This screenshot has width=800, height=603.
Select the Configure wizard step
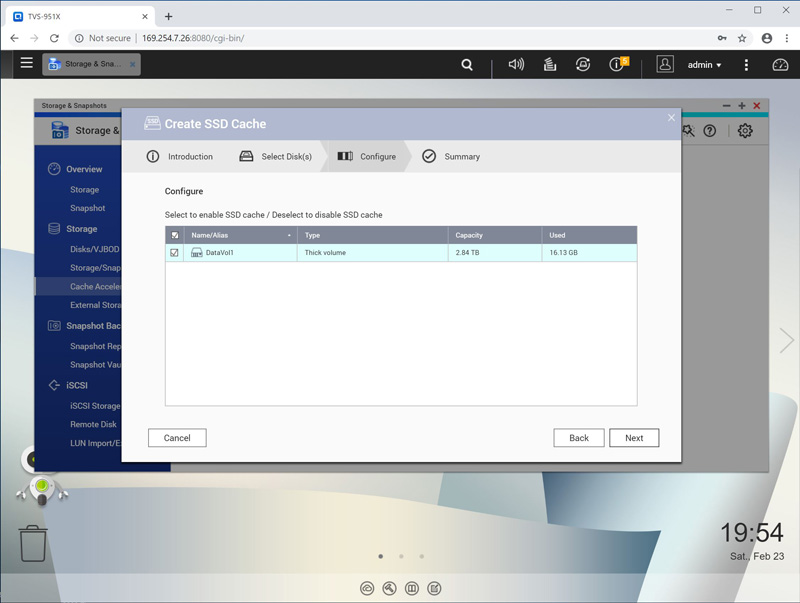click(x=366, y=157)
